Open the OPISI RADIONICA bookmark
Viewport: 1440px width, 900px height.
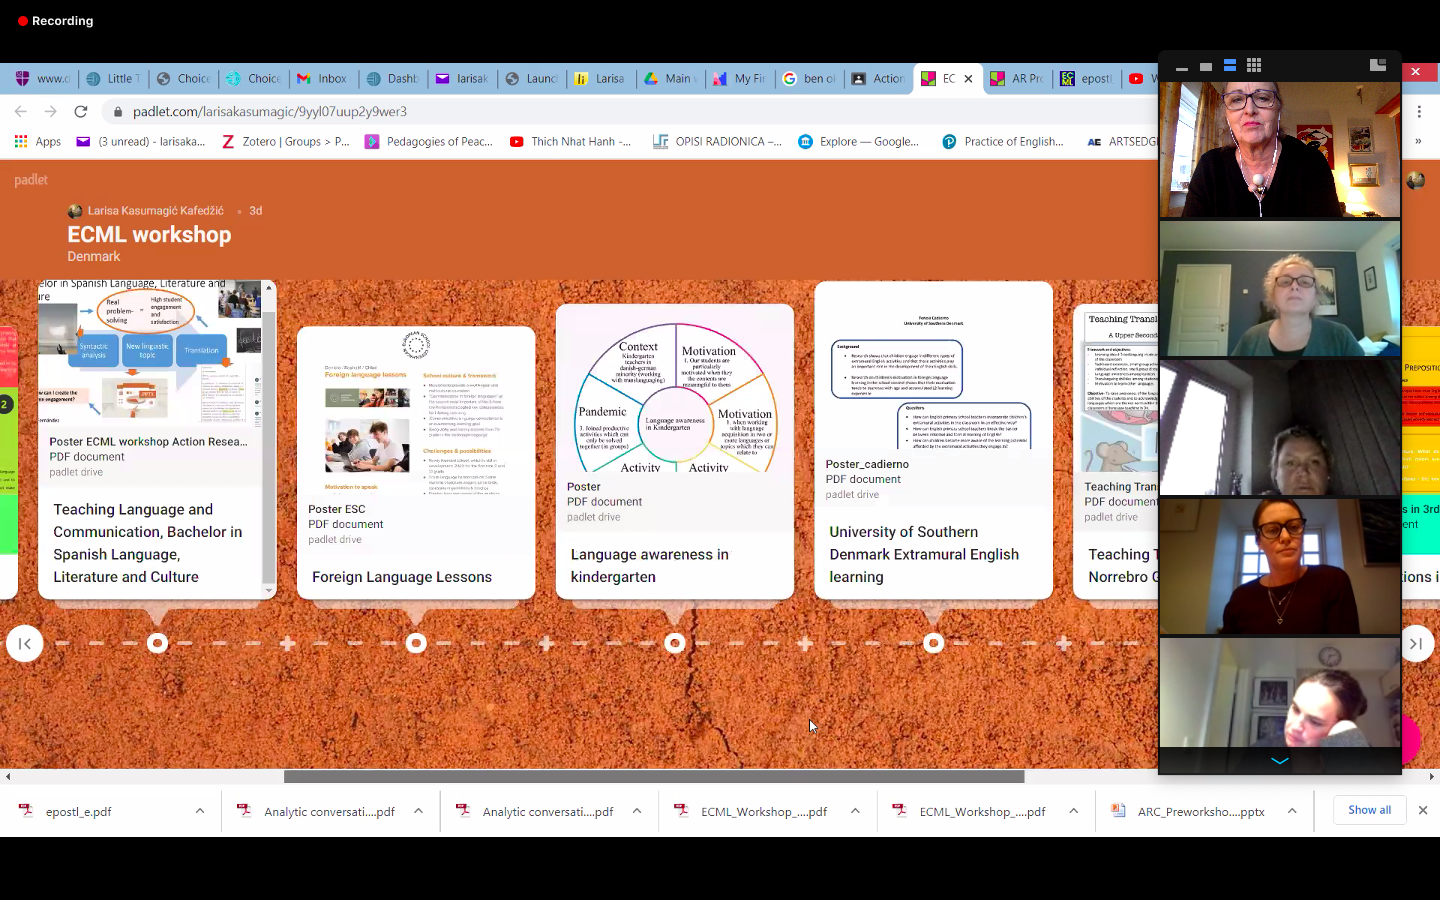click(x=717, y=142)
